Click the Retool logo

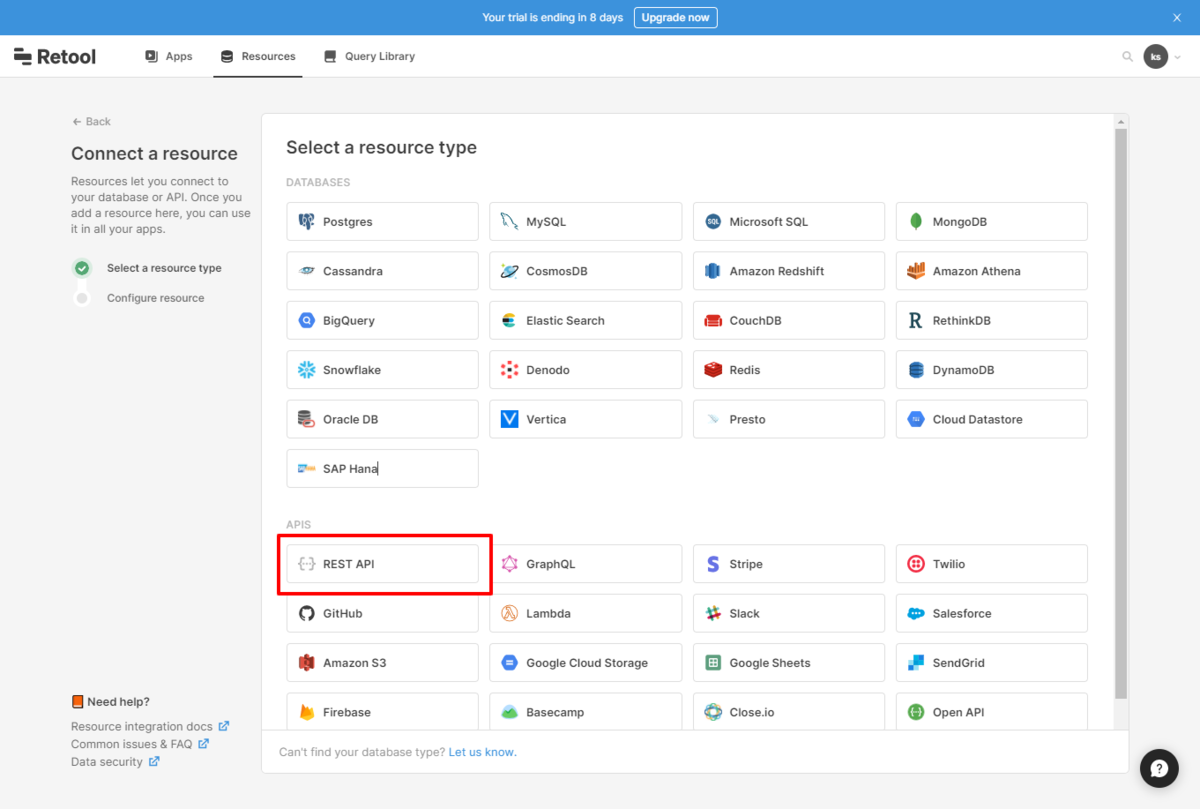(55, 57)
